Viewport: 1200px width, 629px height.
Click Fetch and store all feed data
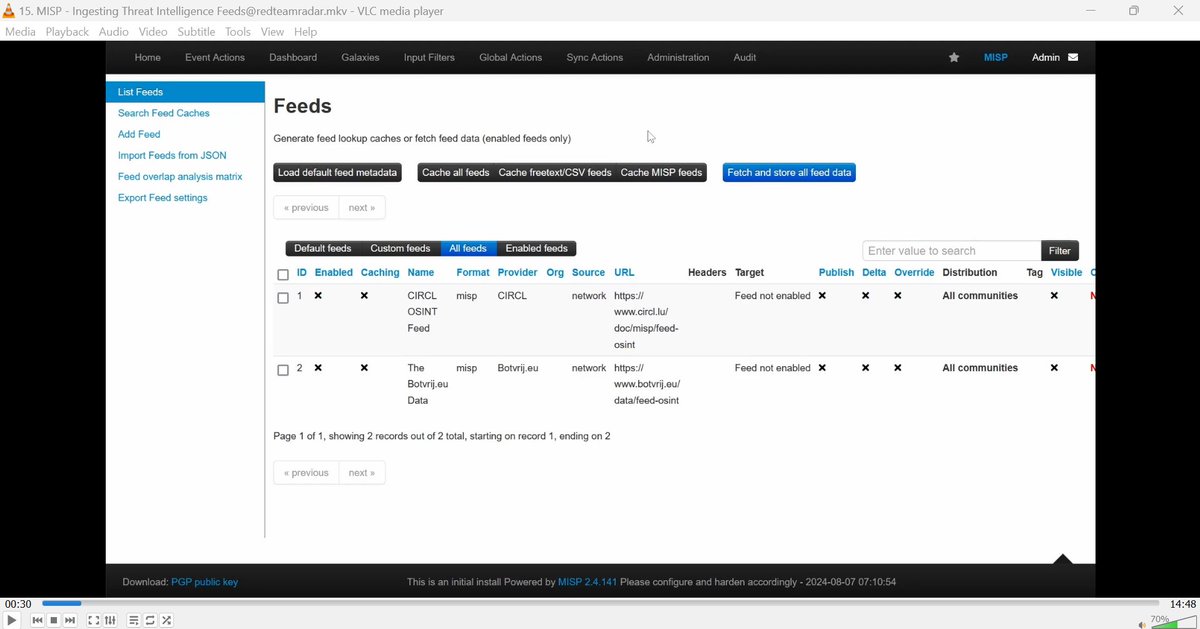pos(790,173)
